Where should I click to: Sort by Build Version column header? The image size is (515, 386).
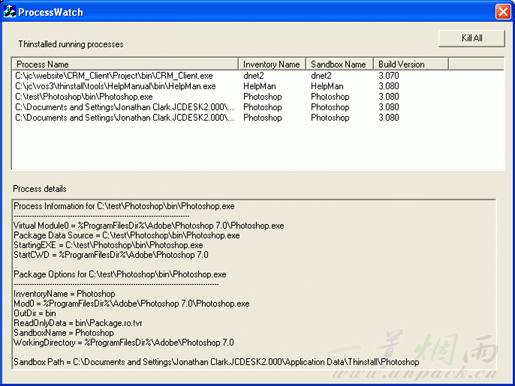coord(411,64)
